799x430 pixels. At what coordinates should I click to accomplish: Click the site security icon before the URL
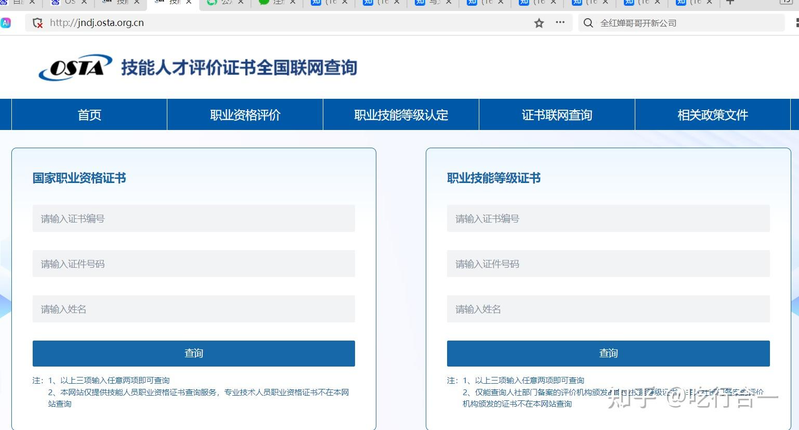pyautogui.click(x=38, y=23)
